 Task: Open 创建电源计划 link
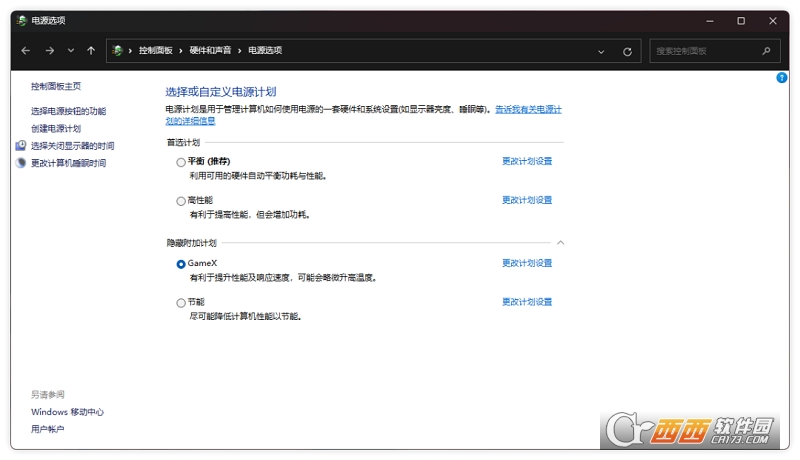coord(56,129)
